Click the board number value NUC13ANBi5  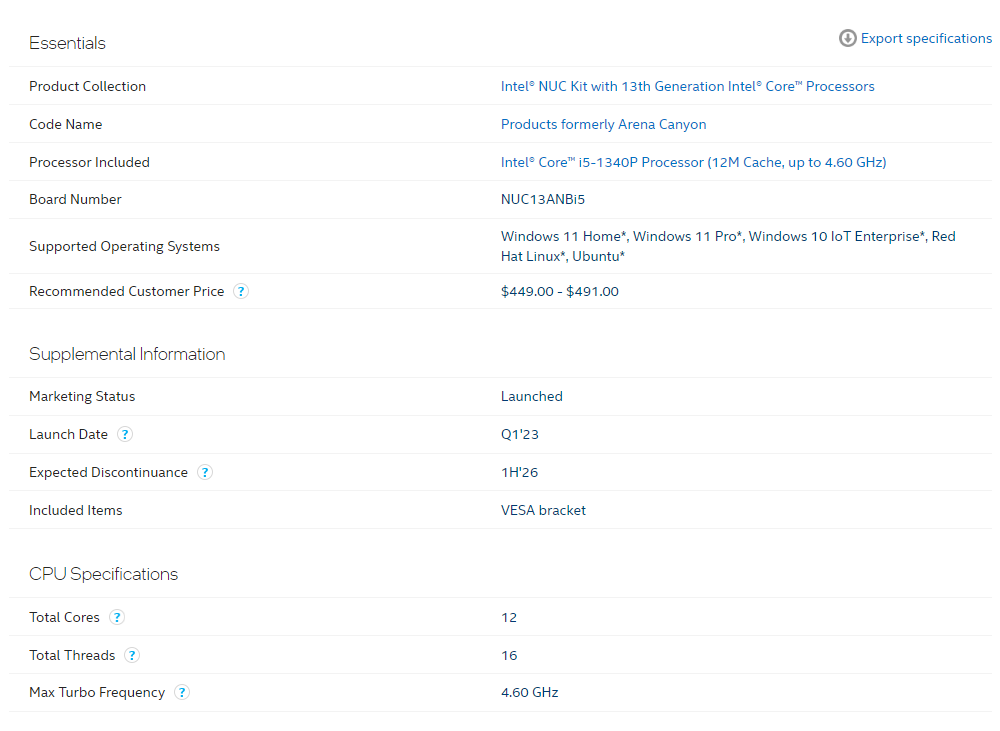[x=542, y=199]
